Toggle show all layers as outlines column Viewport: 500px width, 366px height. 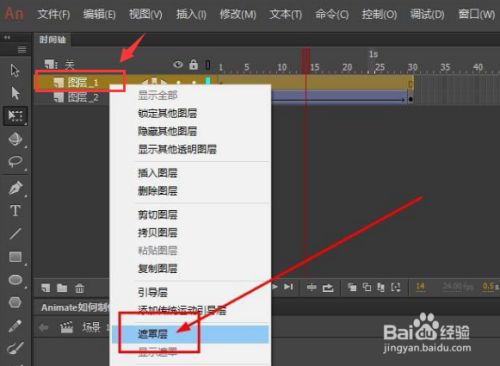pyautogui.click(x=208, y=65)
